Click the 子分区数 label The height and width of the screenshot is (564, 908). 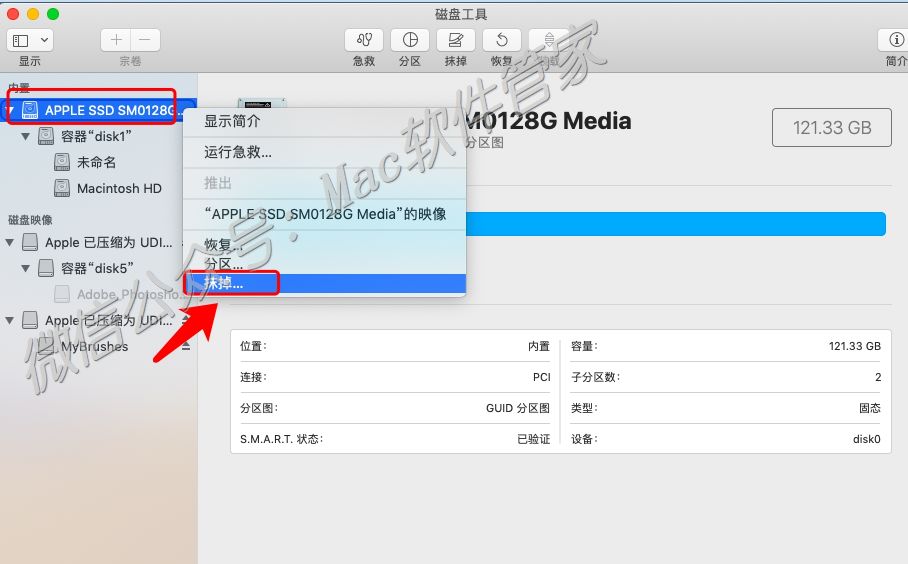click(x=595, y=378)
